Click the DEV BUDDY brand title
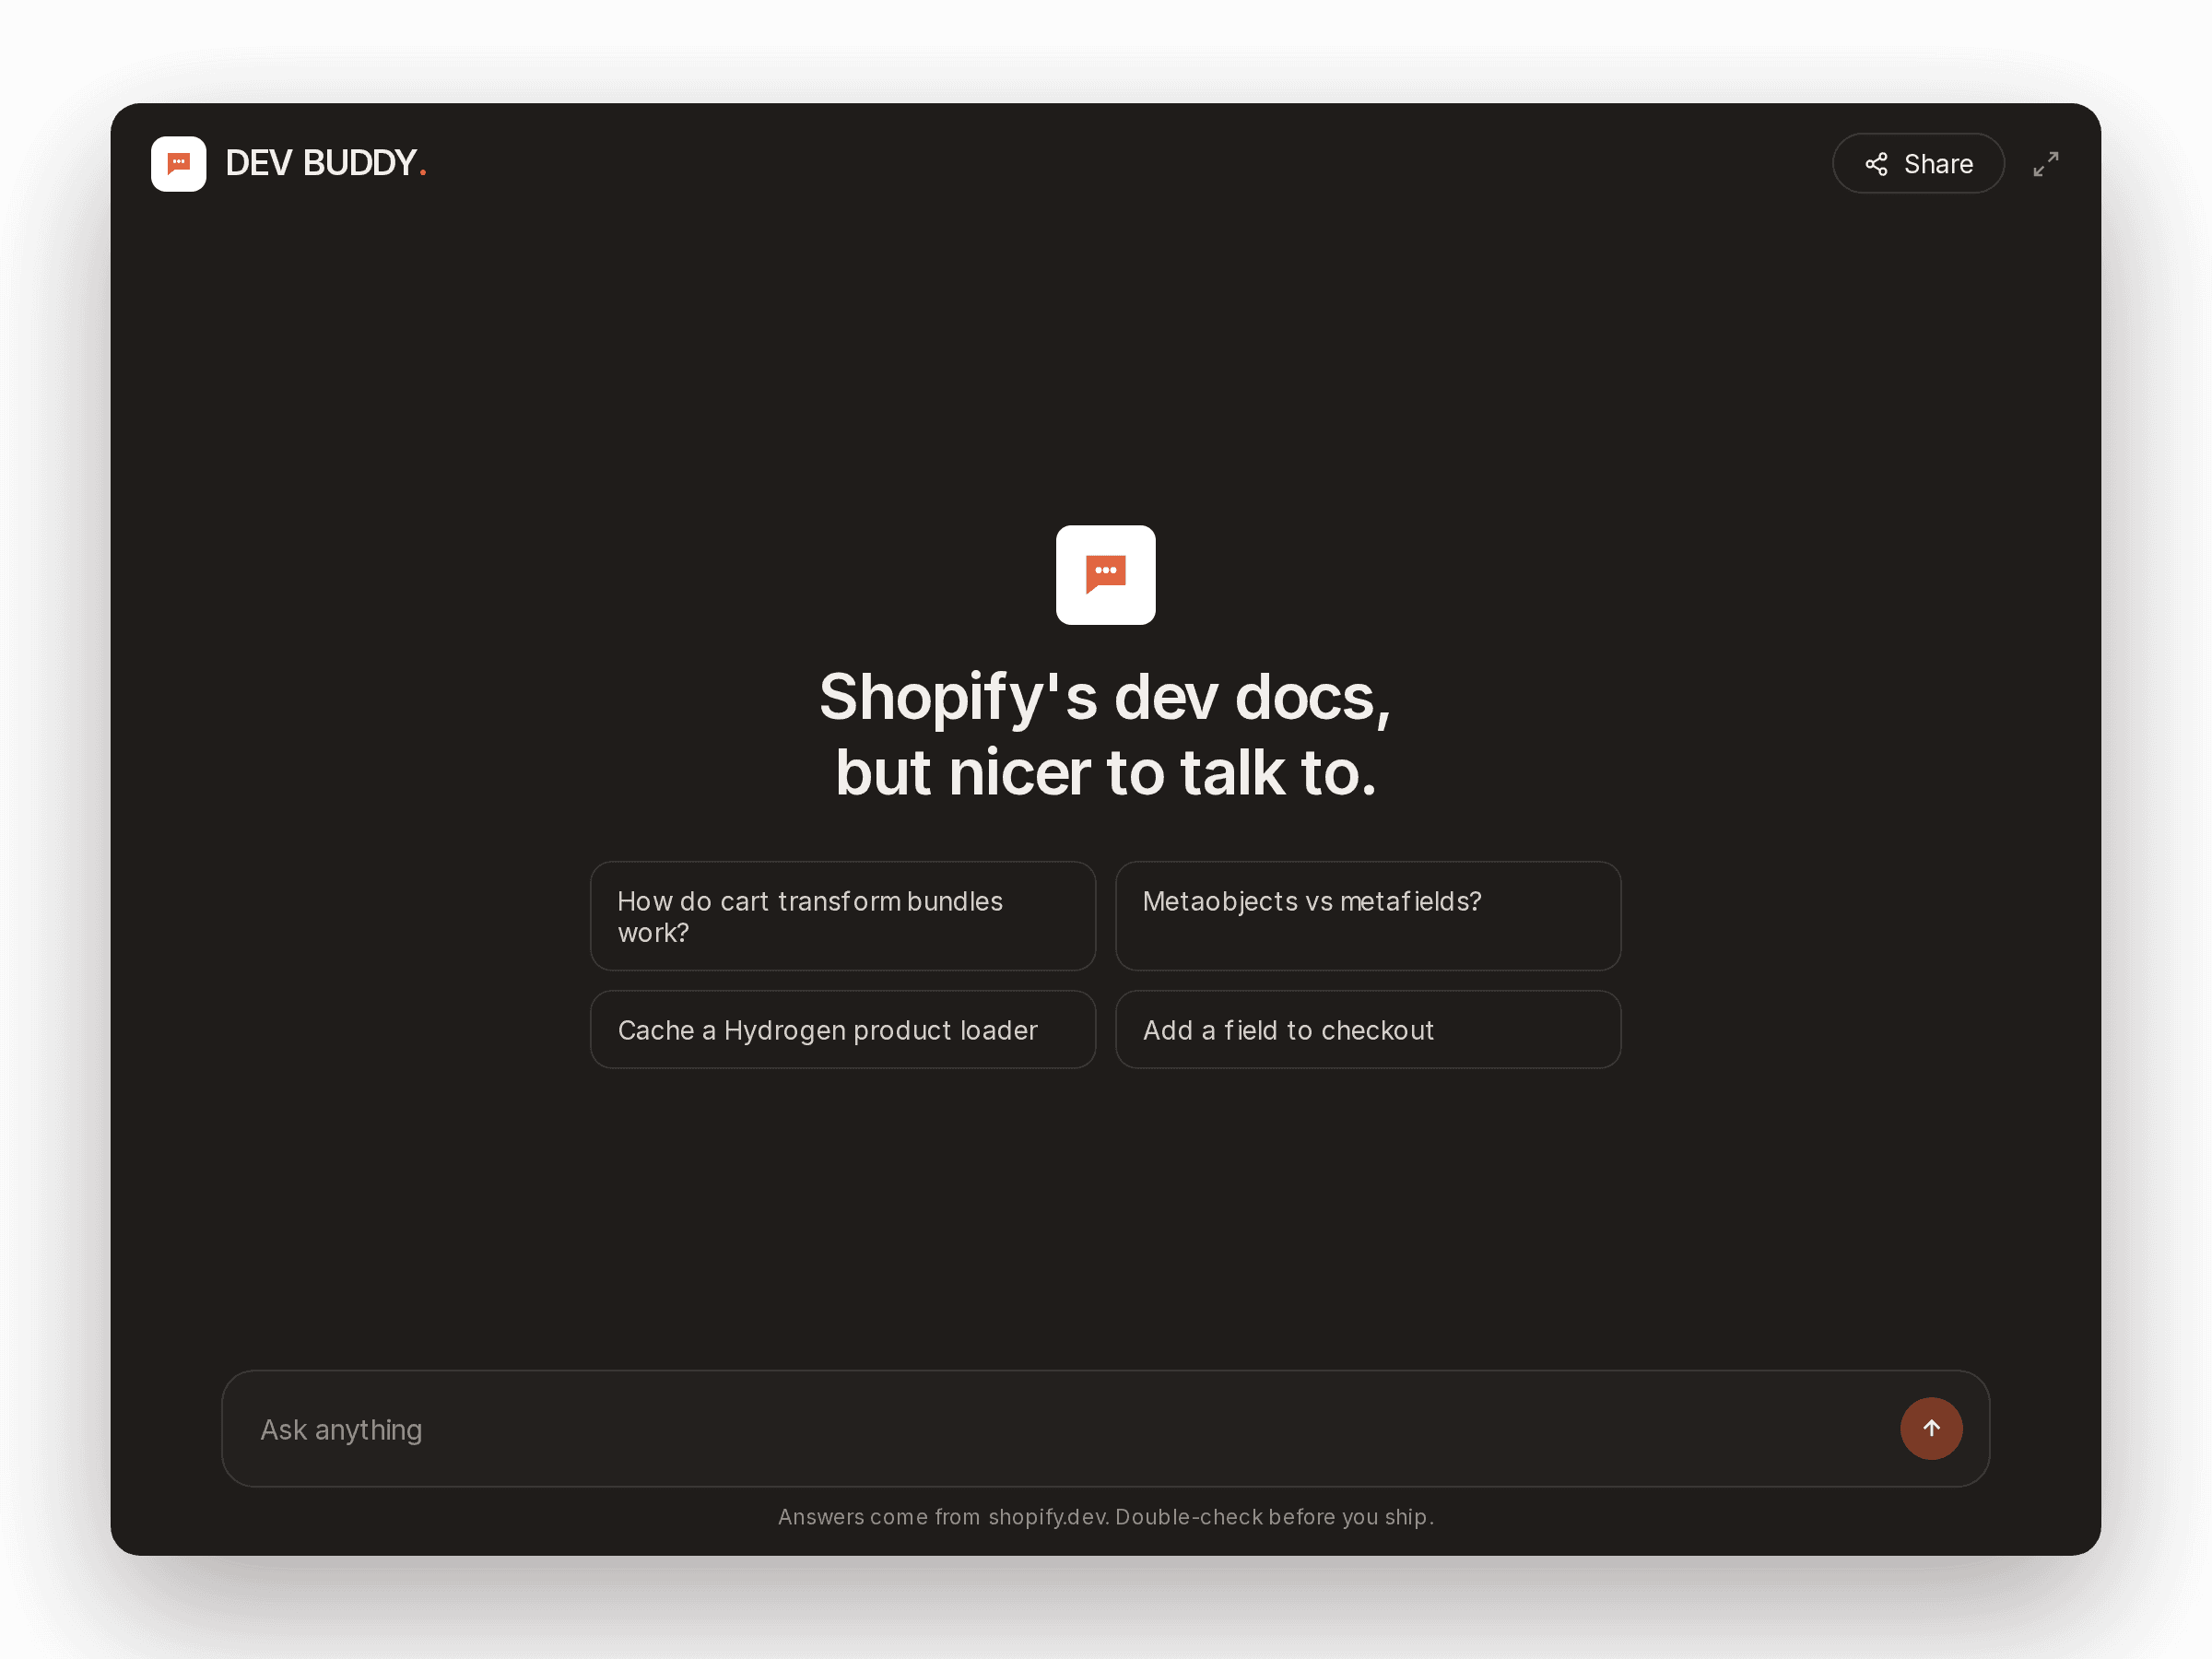2212x1659 pixels. tap(326, 163)
